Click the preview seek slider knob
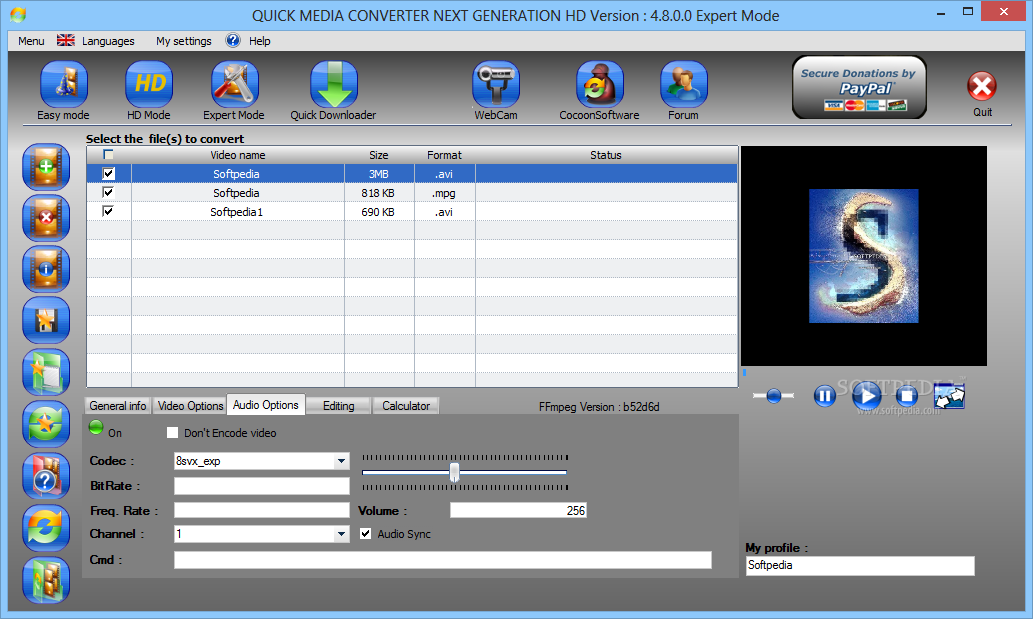This screenshot has width=1033, height=619. point(774,396)
